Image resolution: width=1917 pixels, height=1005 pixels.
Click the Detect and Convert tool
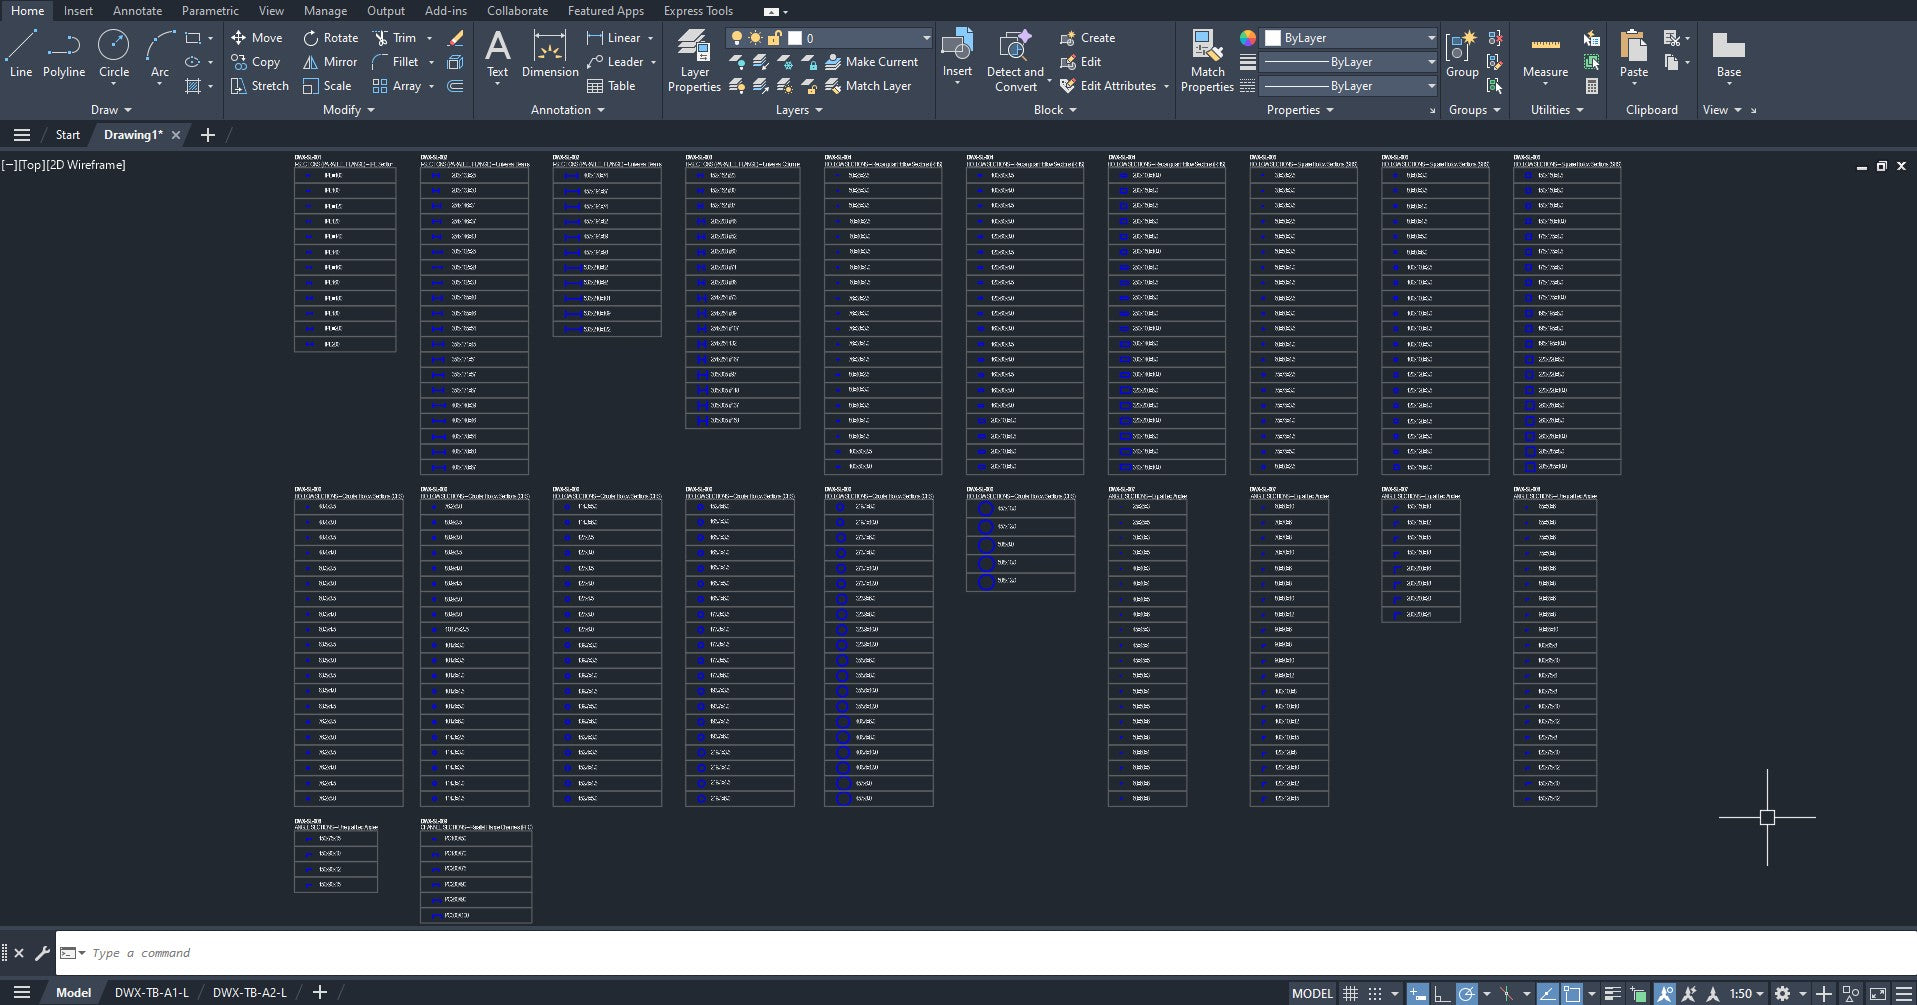coord(1015,61)
